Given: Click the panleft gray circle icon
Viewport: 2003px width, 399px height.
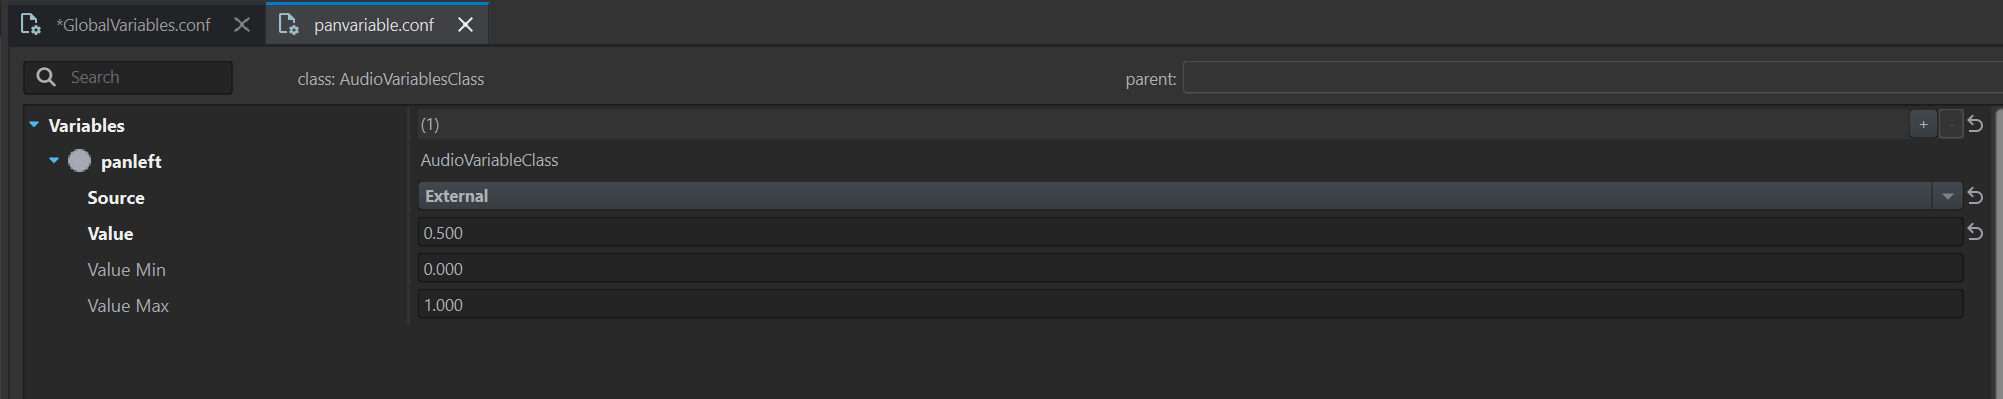Looking at the screenshot, I should click(80, 161).
